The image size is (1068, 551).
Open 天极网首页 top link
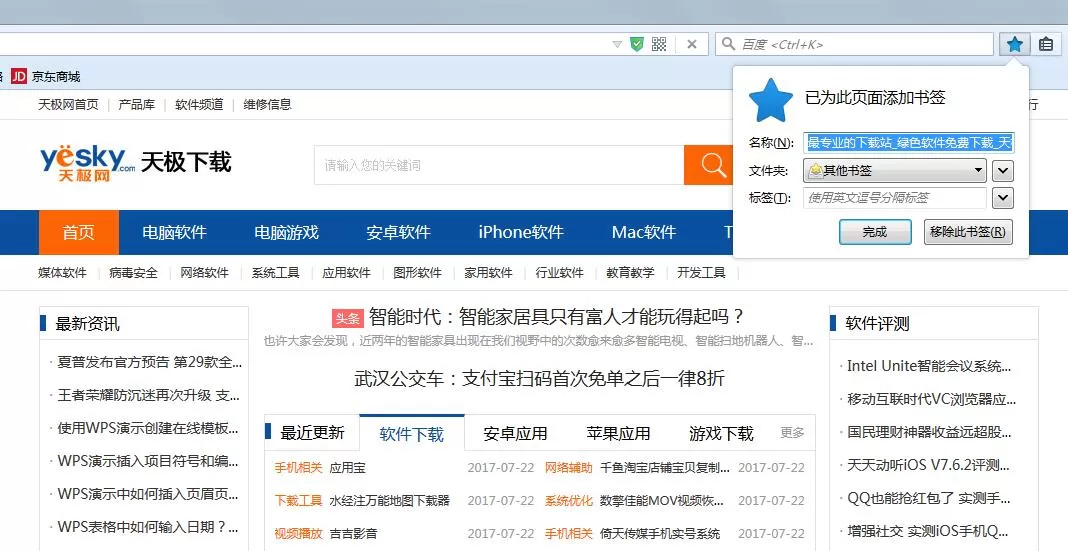click(x=68, y=104)
